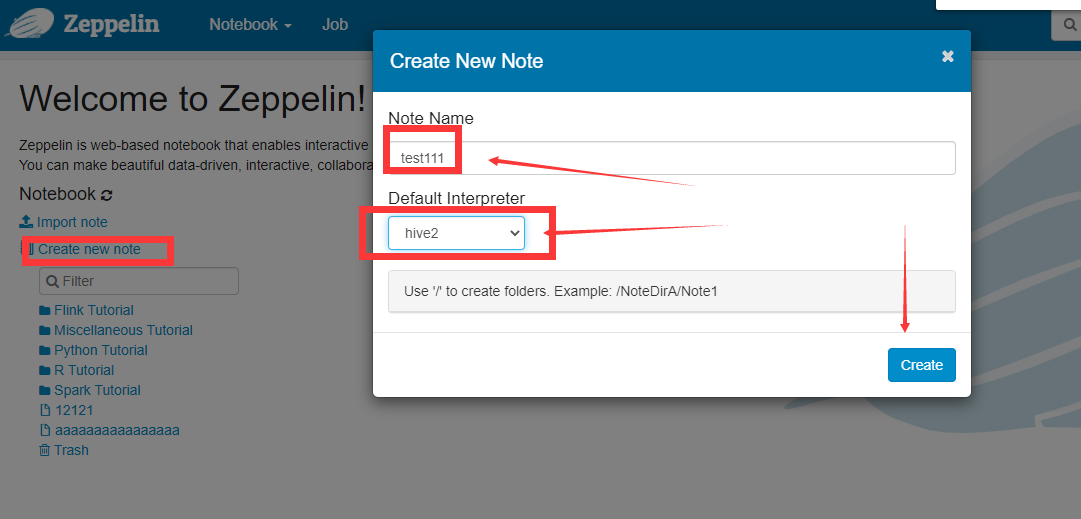Viewport: 1081px width, 519px height.
Task: Click the Create new note link
Action: pos(89,249)
